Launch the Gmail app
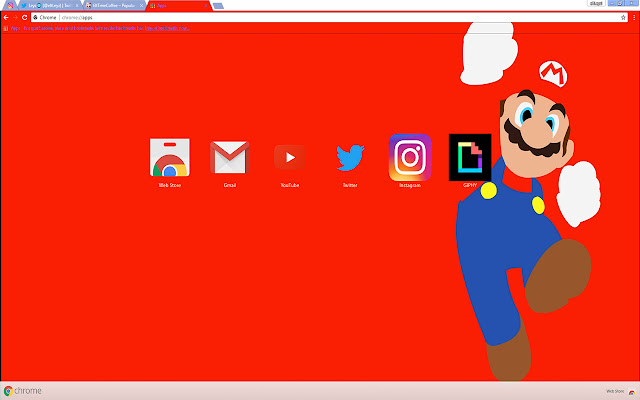 (x=229, y=157)
